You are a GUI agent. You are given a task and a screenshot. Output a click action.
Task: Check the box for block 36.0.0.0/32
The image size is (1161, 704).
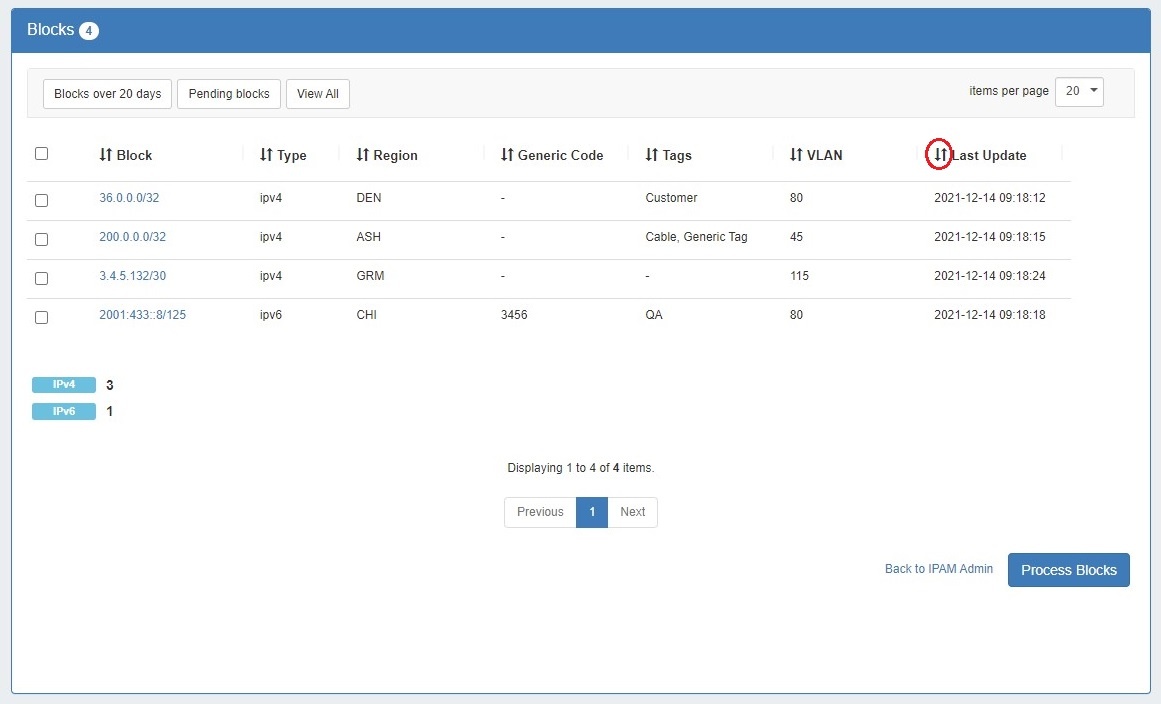coord(41,200)
